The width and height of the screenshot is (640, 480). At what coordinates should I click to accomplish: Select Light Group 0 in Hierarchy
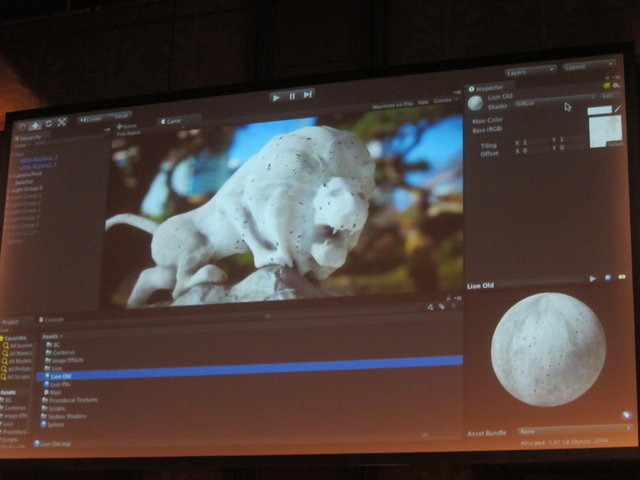point(26,189)
